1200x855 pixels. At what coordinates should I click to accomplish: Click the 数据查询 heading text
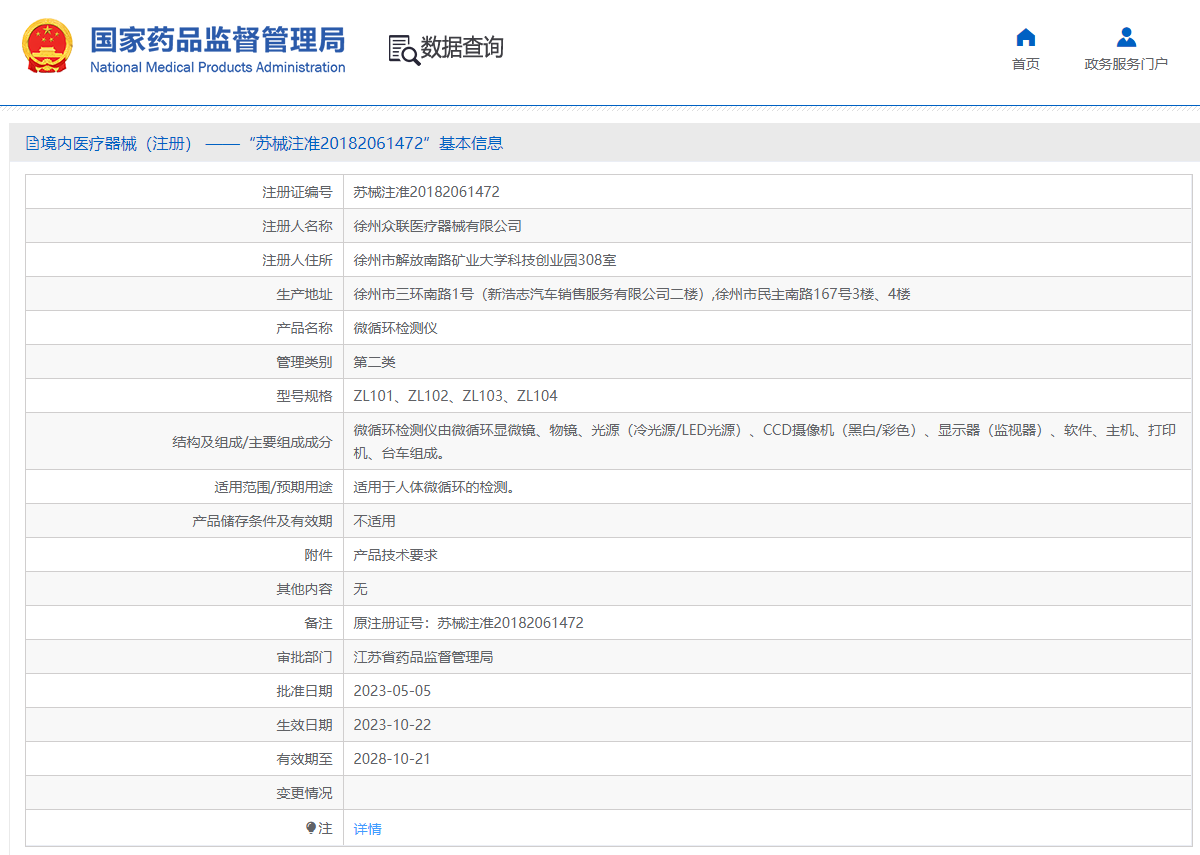coord(462,47)
